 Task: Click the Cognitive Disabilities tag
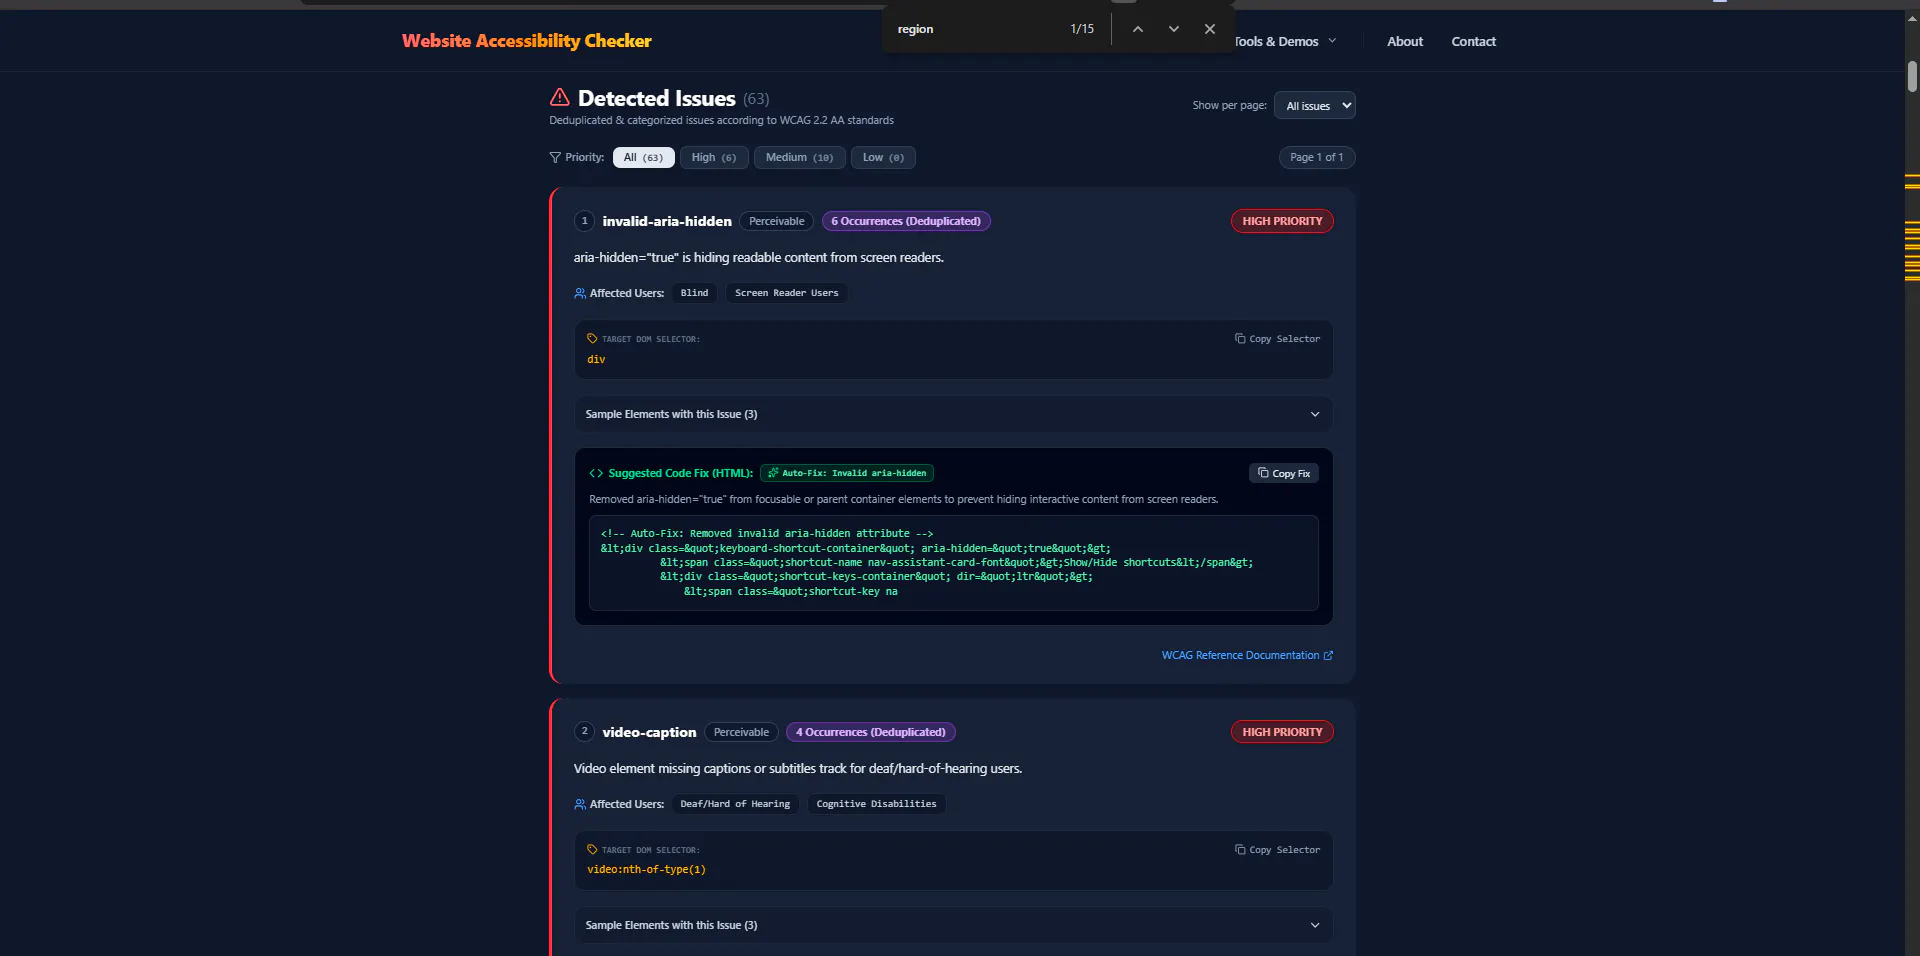click(x=876, y=804)
